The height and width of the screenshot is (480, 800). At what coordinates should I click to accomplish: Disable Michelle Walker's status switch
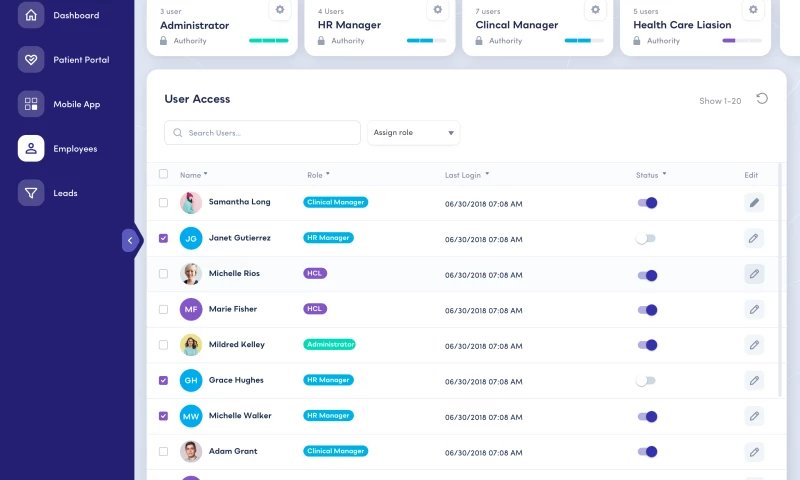pos(647,417)
